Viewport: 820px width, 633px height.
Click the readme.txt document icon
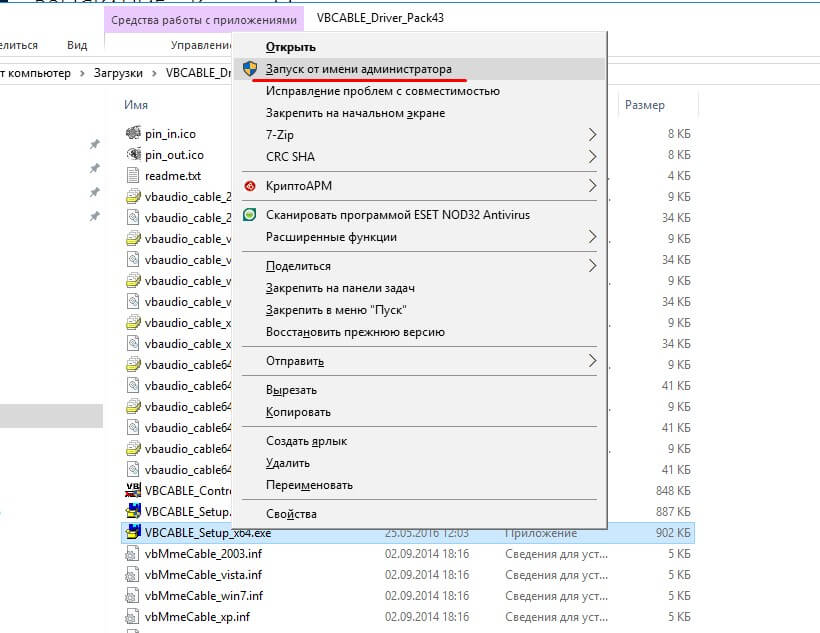[133, 175]
